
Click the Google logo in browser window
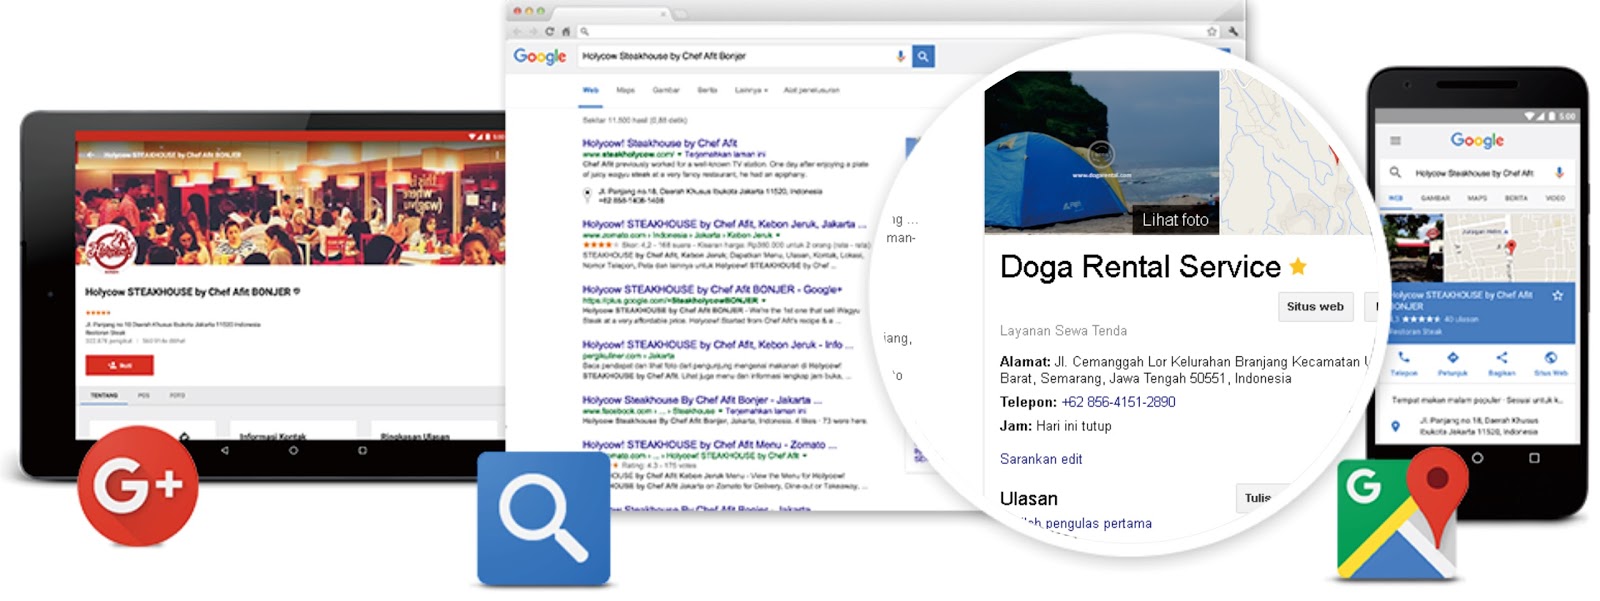tap(540, 57)
